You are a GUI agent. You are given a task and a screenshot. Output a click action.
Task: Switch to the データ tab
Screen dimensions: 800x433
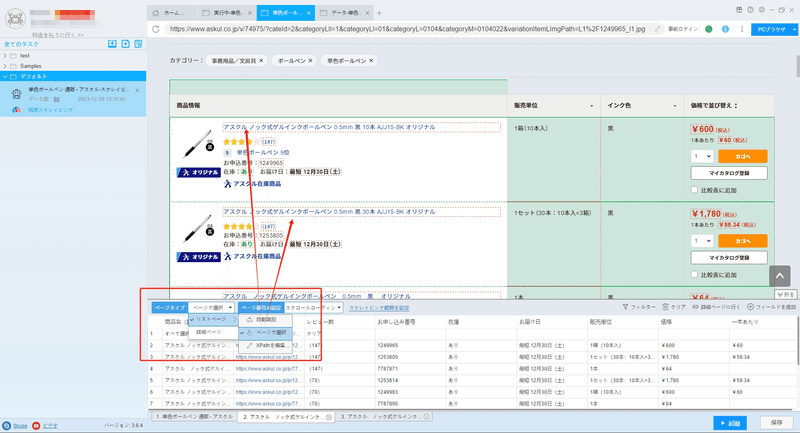click(344, 13)
